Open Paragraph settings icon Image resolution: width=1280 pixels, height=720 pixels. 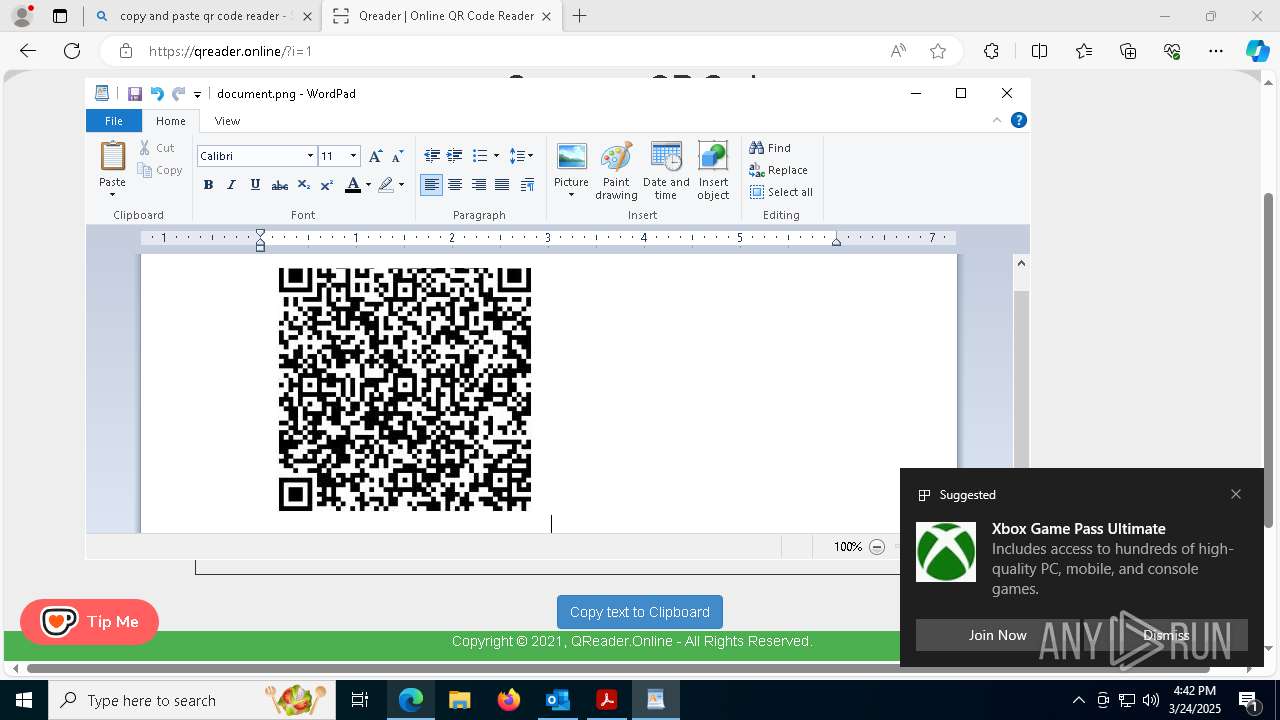coord(527,185)
